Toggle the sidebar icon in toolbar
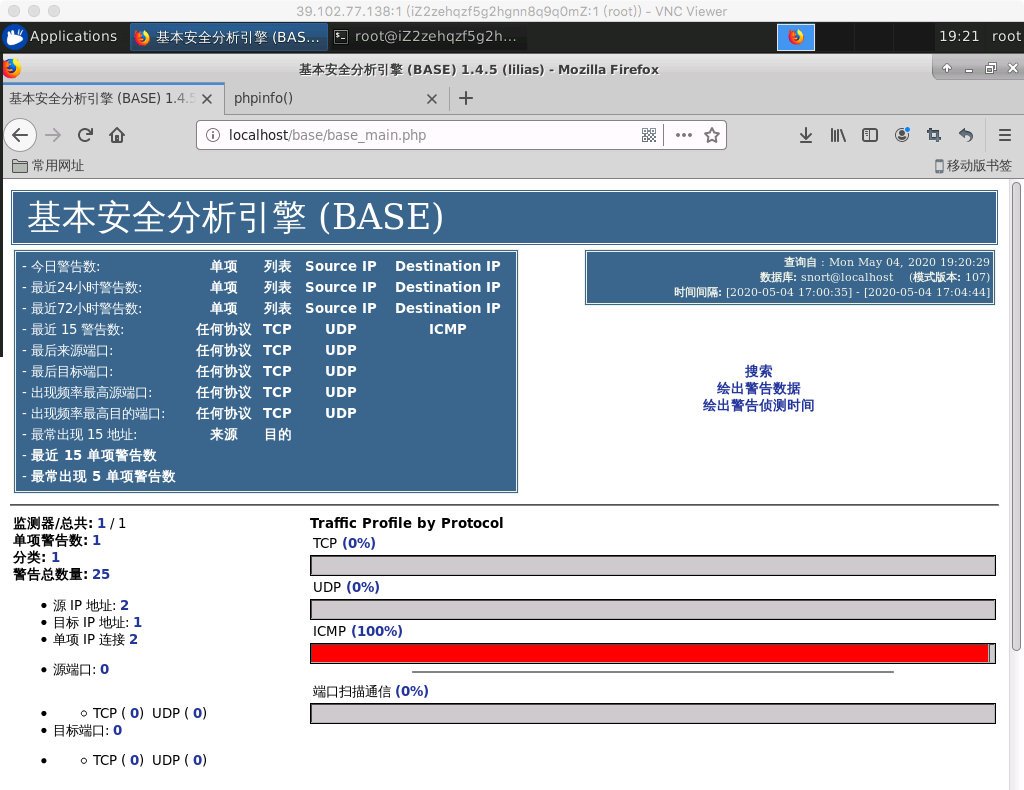 pos(869,135)
